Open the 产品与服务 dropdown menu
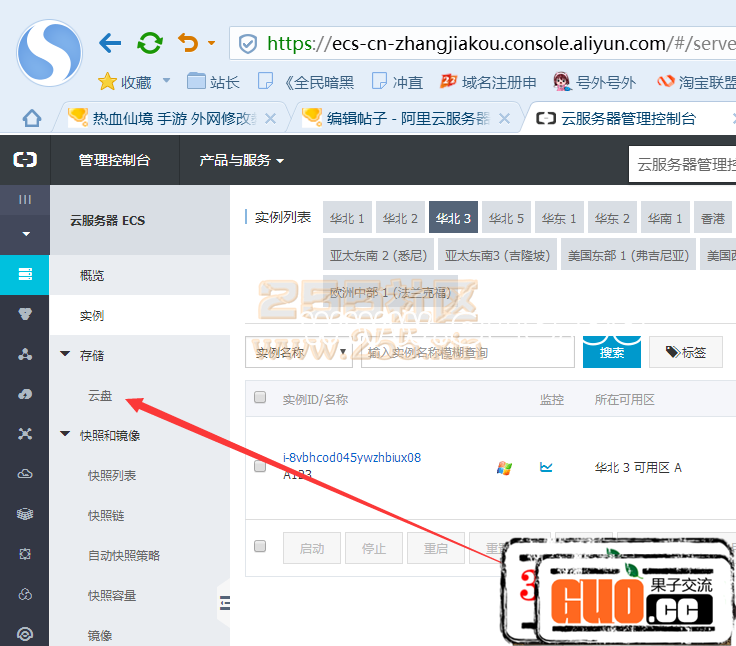736x646 pixels. pos(241,160)
